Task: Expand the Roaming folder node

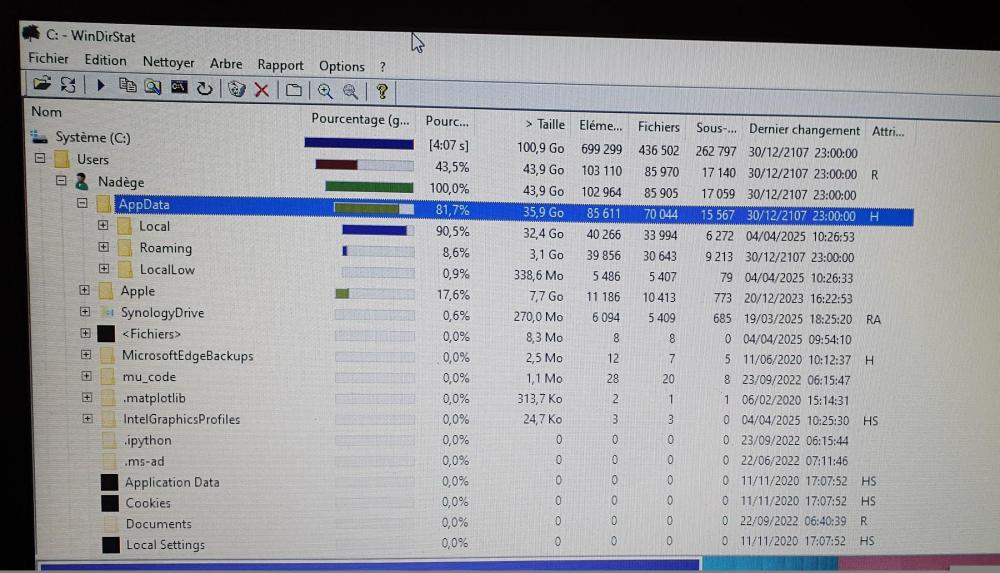Action: pyautogui.click(x=103, y=247)
